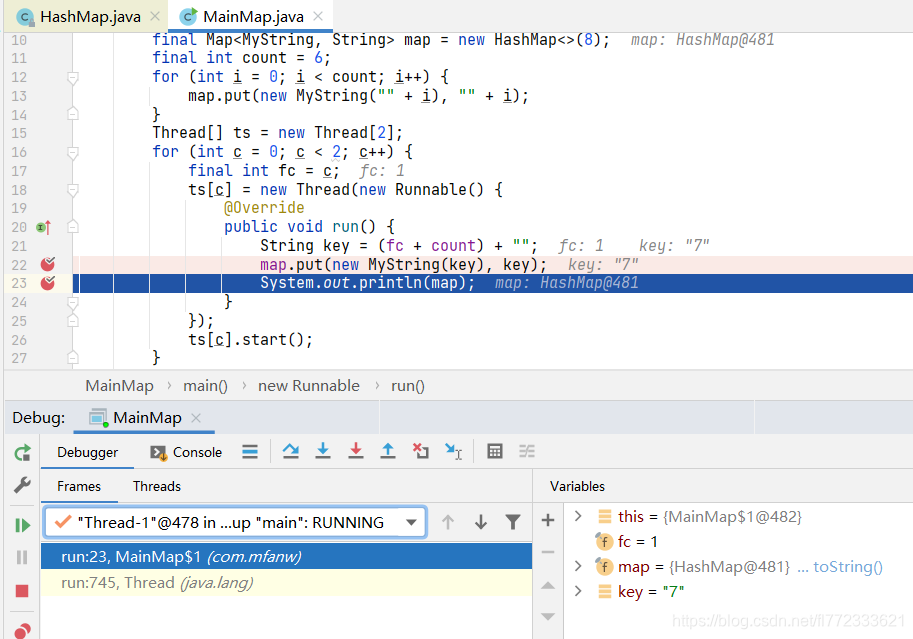This screenshot has width=913, height=639.
Task: Open View Breakpoints dialog
Action: (22, 631)
